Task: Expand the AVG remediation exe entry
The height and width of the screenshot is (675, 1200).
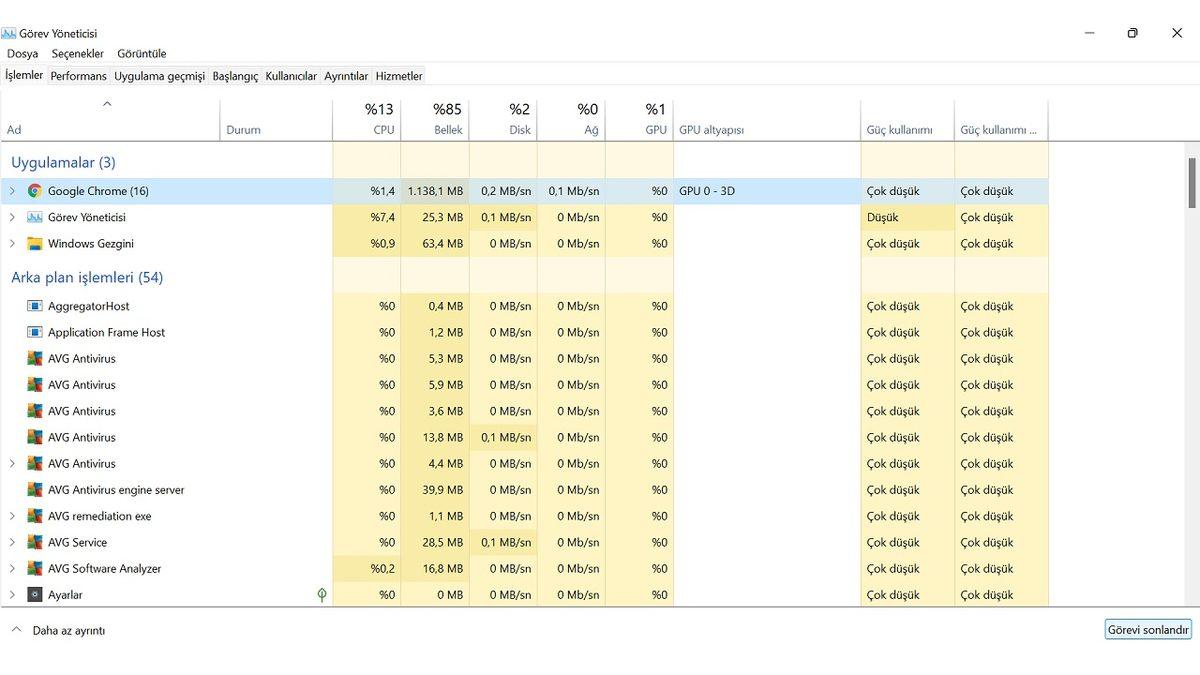Action: [x=11, y=516]
